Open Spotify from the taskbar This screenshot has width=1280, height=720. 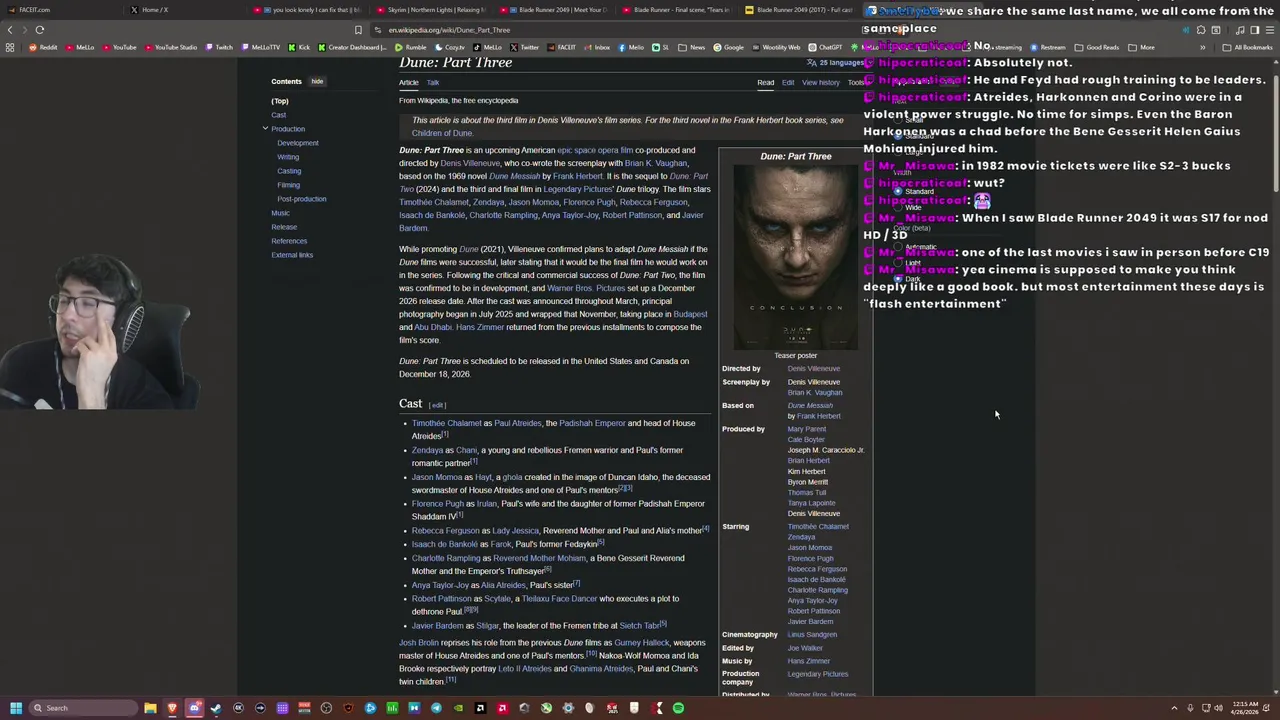point(678,708)
